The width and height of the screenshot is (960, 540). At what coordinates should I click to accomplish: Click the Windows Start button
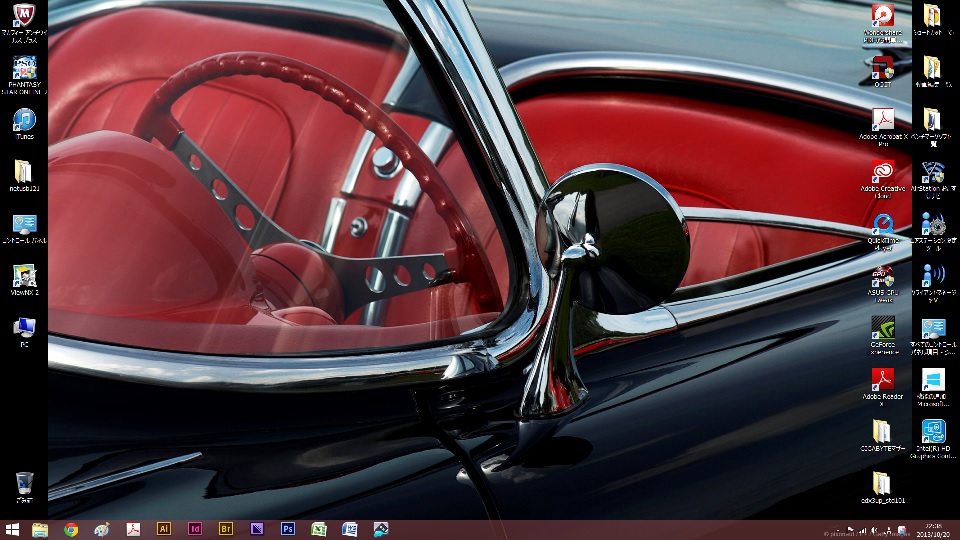pyautogui.click(x=13, y=530)
